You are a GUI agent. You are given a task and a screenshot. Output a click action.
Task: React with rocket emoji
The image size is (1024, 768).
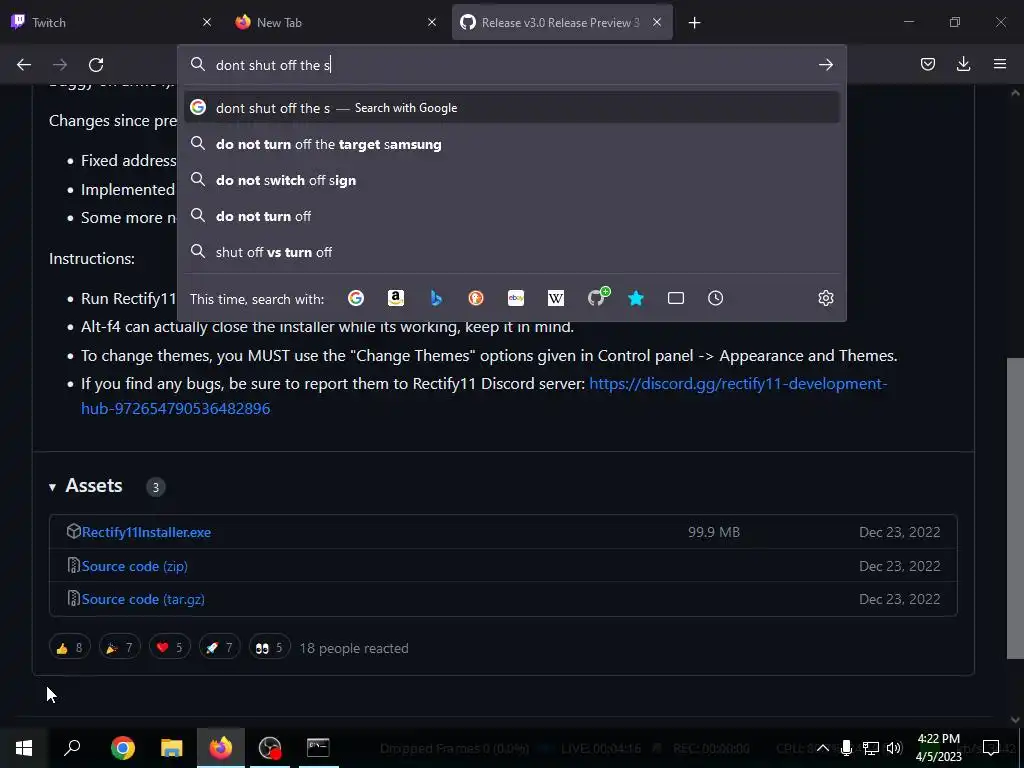coord(219,648)
